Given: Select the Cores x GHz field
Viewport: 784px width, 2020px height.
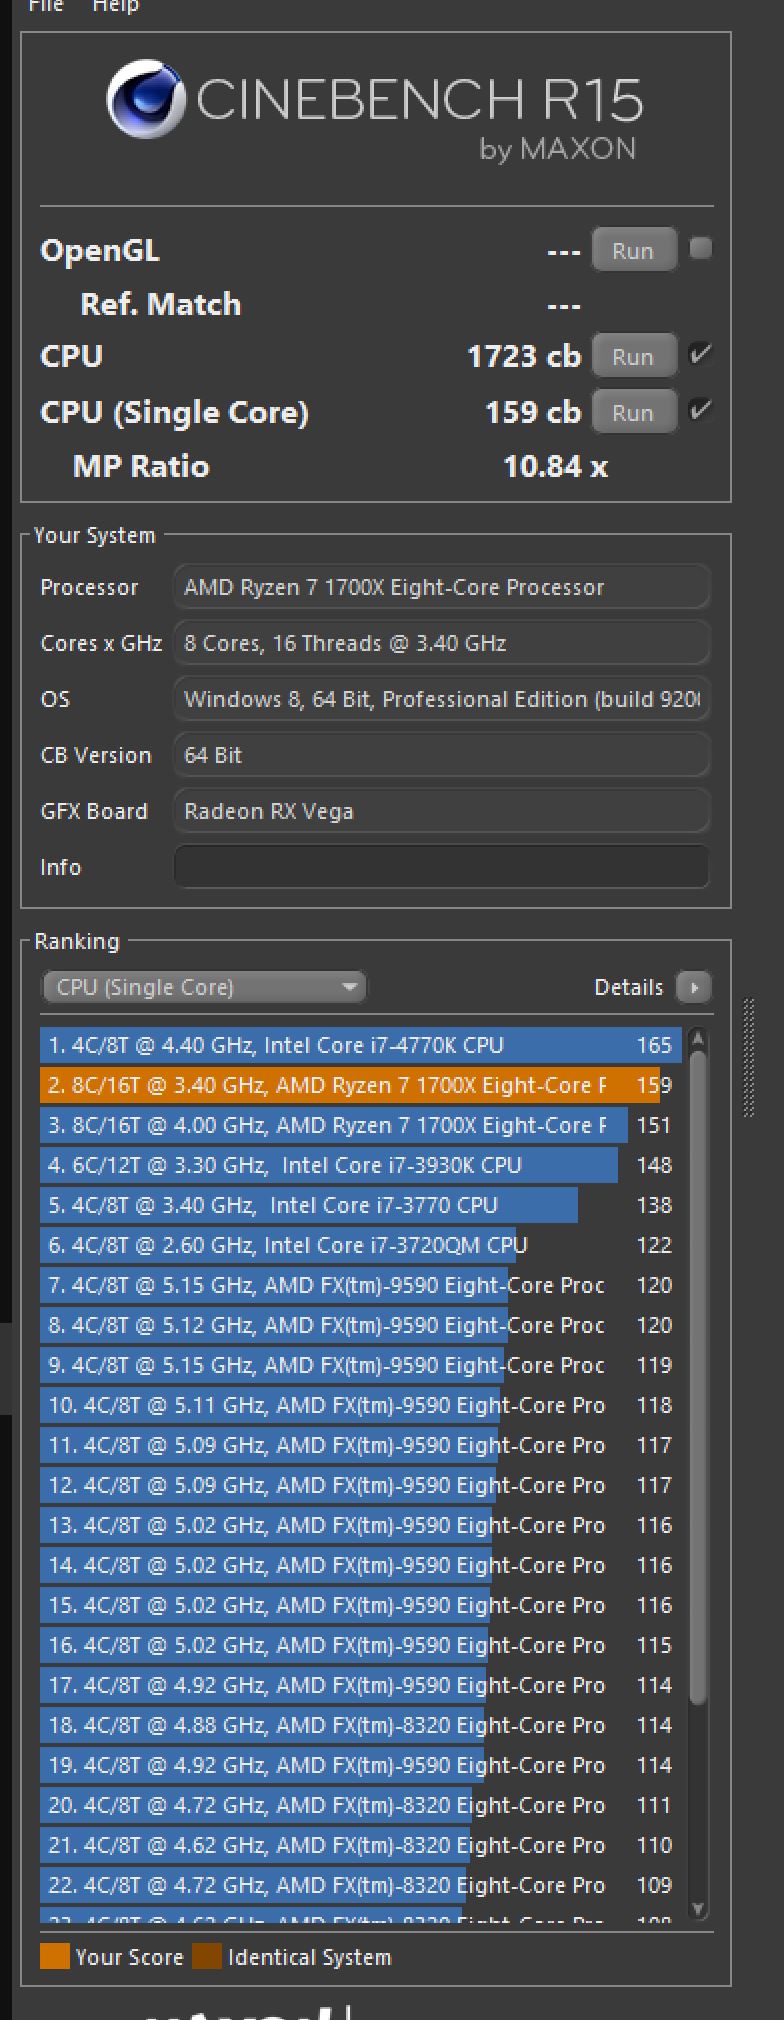Looking at the screenshot, I should pyautogui.click(x=442, y=643).
